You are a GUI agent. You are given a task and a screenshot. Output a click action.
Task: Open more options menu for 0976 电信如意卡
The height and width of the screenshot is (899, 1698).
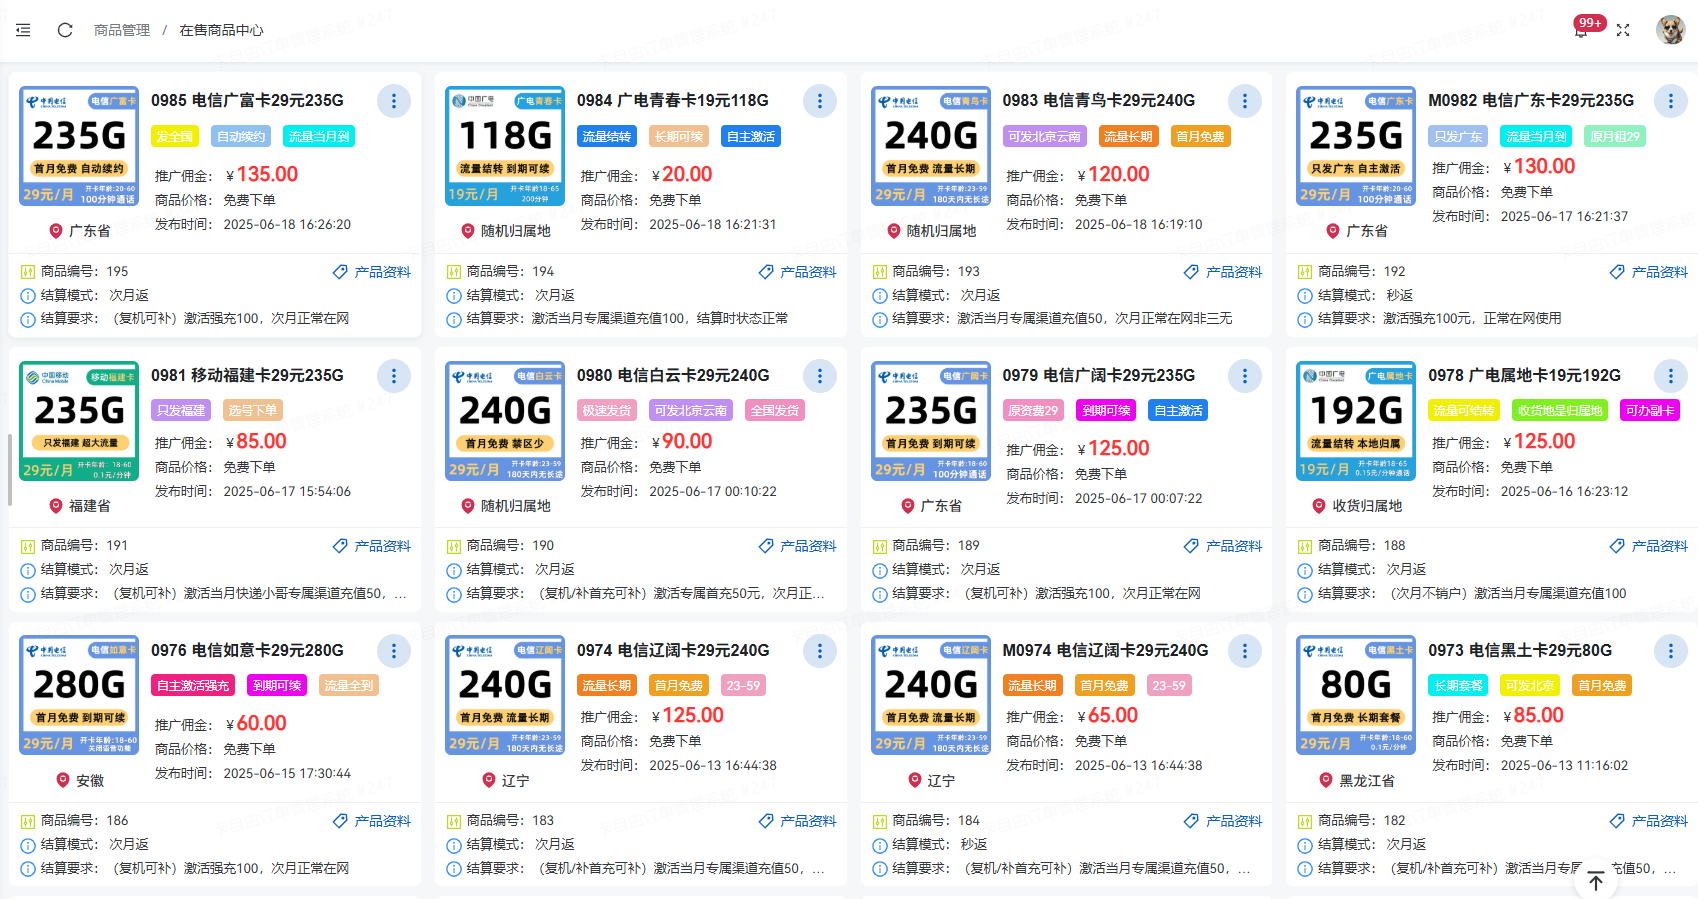393,651
